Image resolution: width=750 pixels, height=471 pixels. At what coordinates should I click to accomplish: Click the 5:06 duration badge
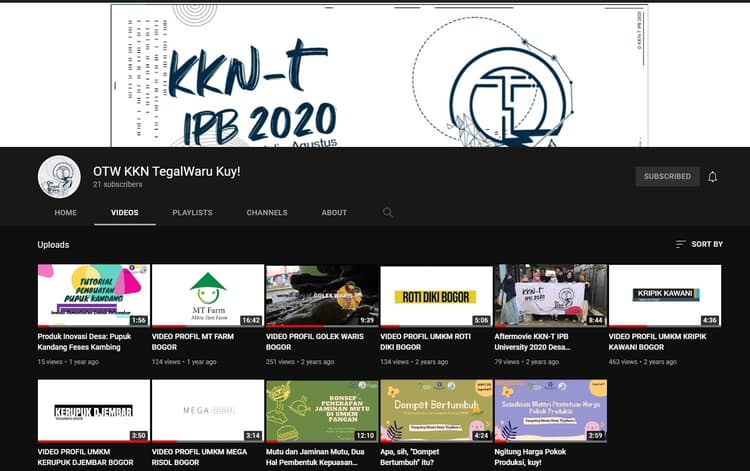[481, 320]
